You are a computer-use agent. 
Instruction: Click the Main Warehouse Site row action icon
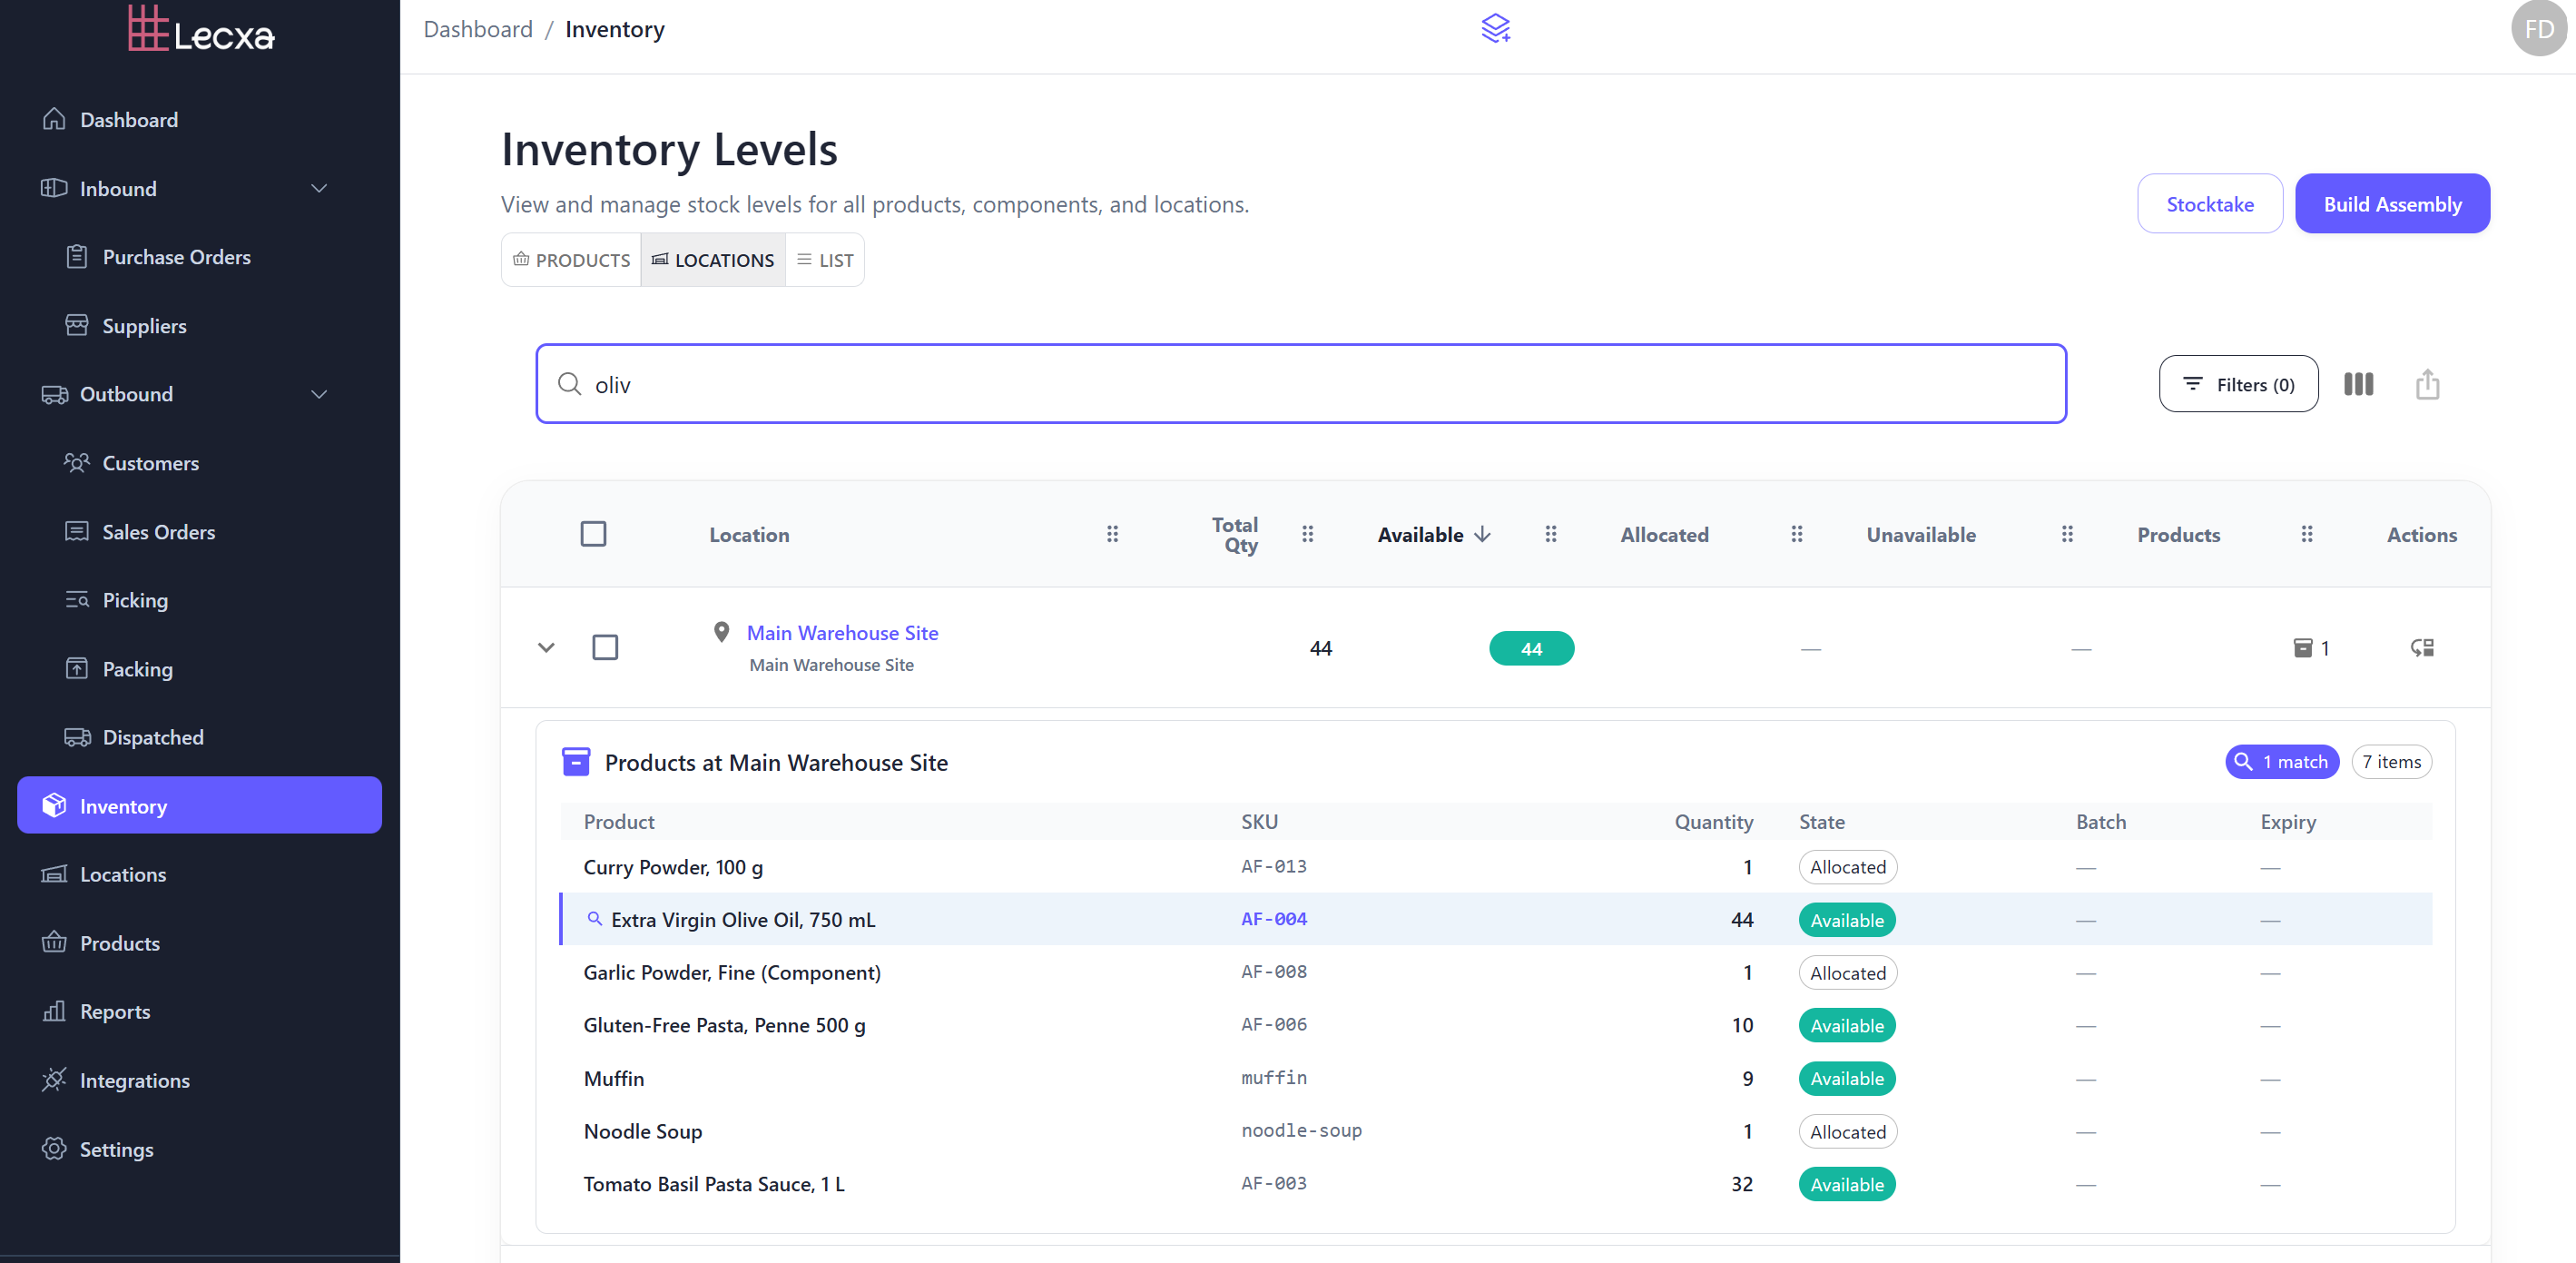point(2421,648)
